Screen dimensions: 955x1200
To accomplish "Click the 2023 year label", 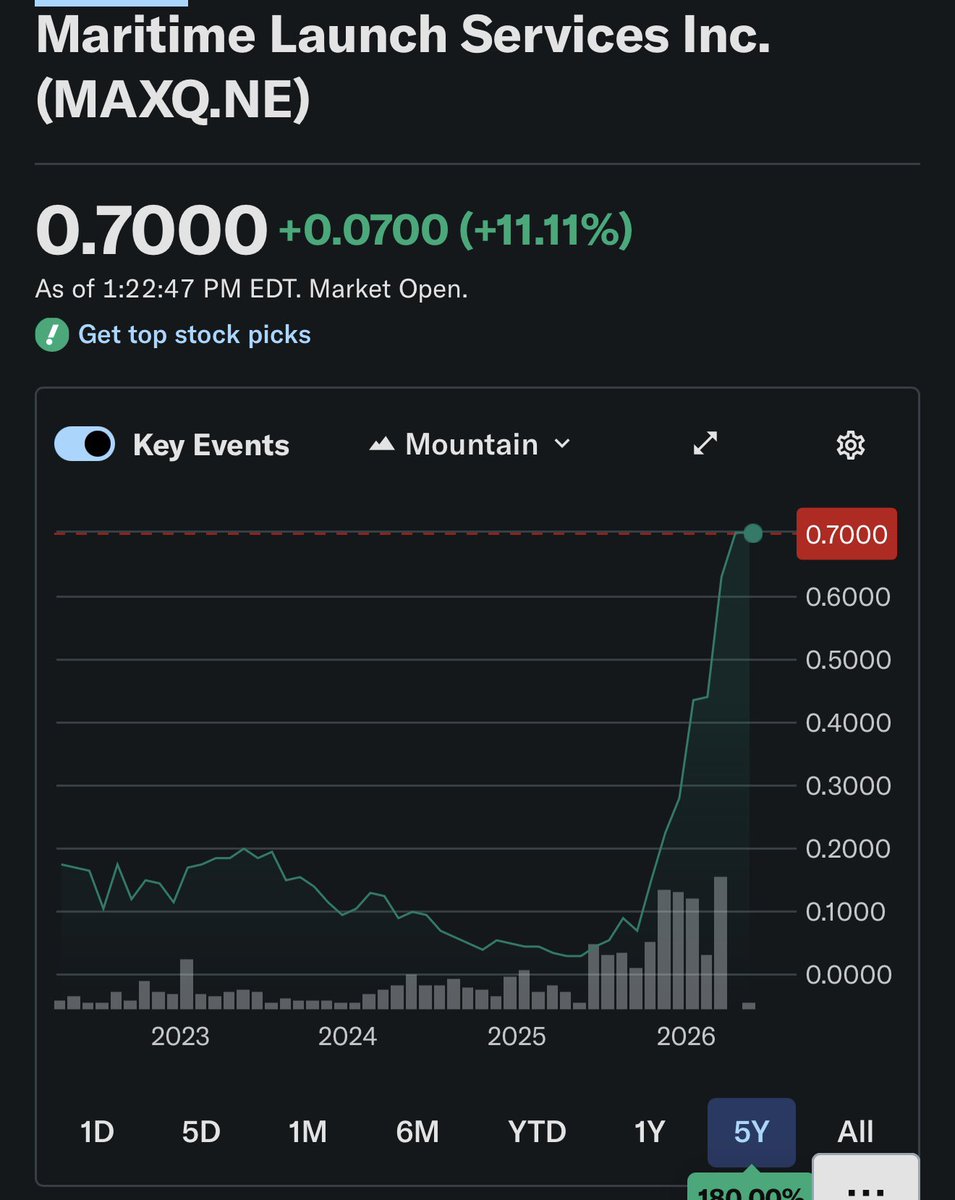I will pos(180,1036).
